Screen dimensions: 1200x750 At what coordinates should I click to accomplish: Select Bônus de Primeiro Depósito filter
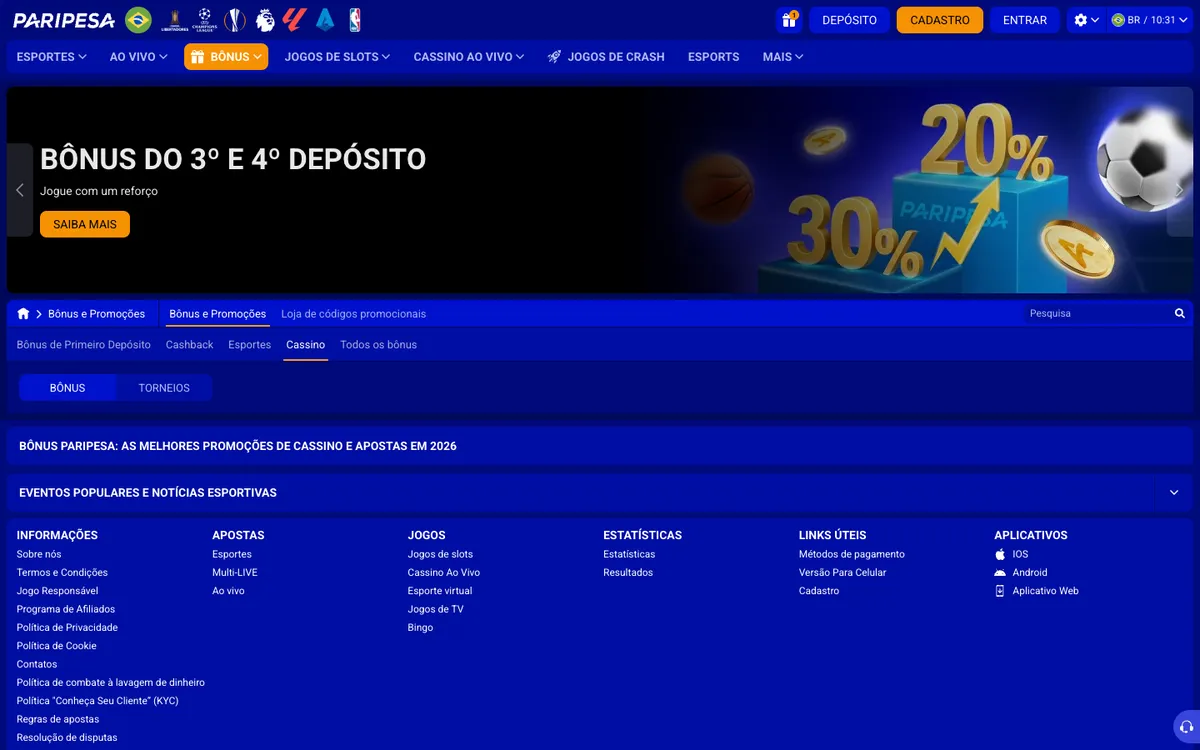tap(84, 345)
